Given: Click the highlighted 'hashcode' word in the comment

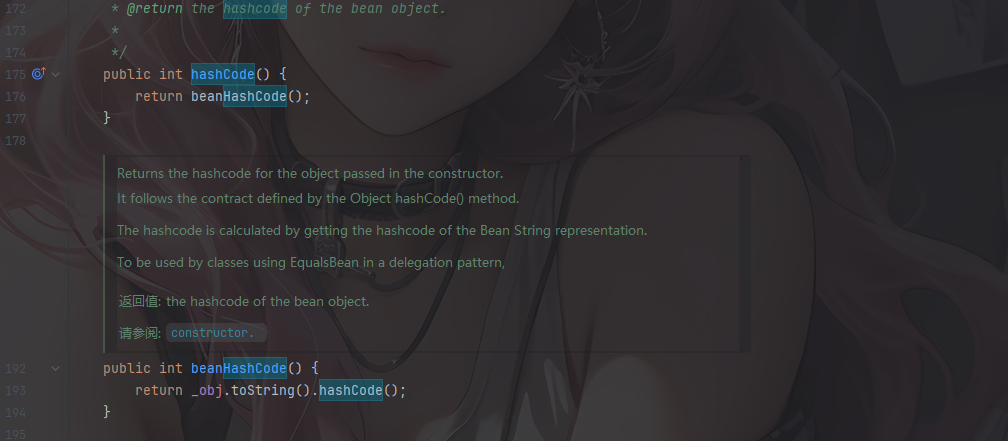Looking at the screenshot, I should (x=255, y=9).
